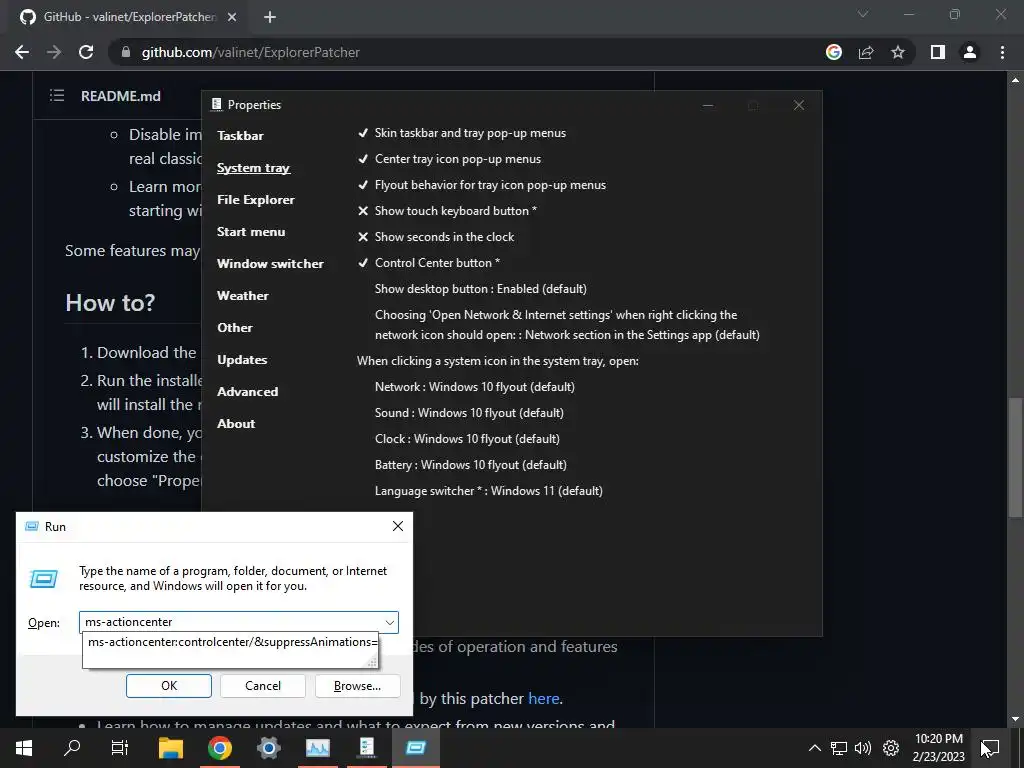1024x768 pixels.
Task: Change Language switcher option
Action: [488, 491]
